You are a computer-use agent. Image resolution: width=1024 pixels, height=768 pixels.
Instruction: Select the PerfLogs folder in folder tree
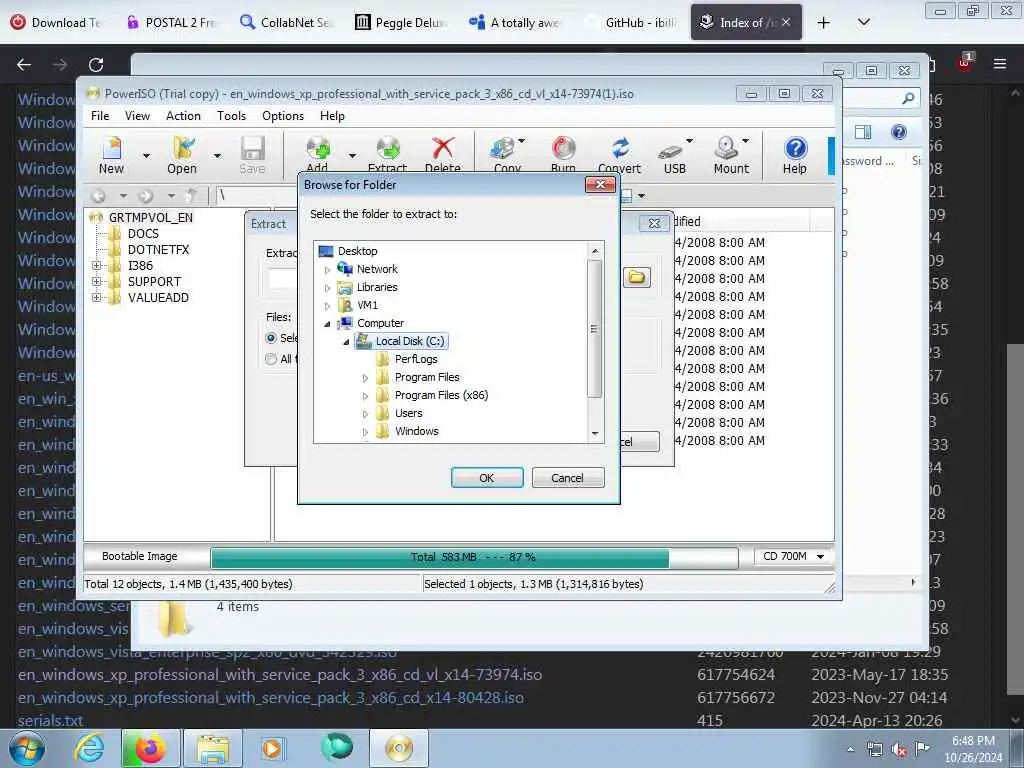(416, 359)
